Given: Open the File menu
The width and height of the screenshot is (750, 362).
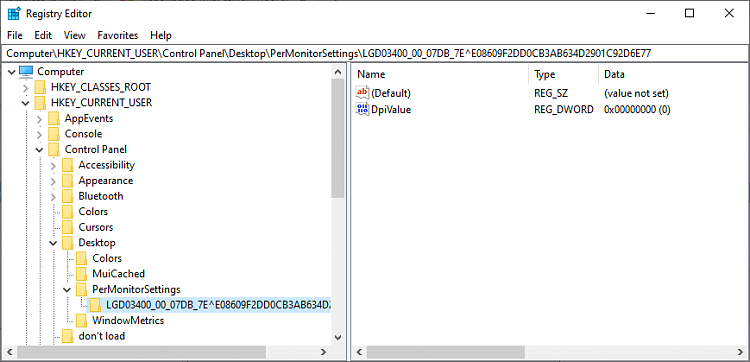Looking at the screenshot, I should pos(15,35).
